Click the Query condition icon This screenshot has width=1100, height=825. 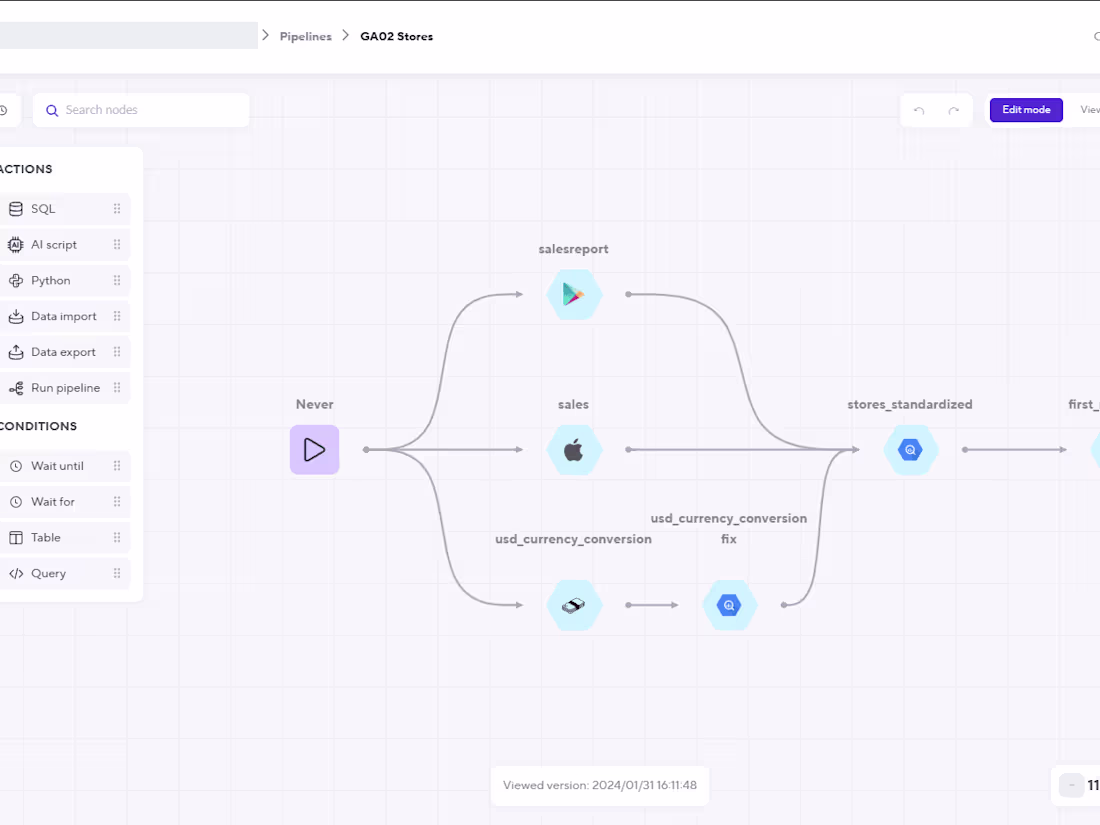click(x=17, y=573)
